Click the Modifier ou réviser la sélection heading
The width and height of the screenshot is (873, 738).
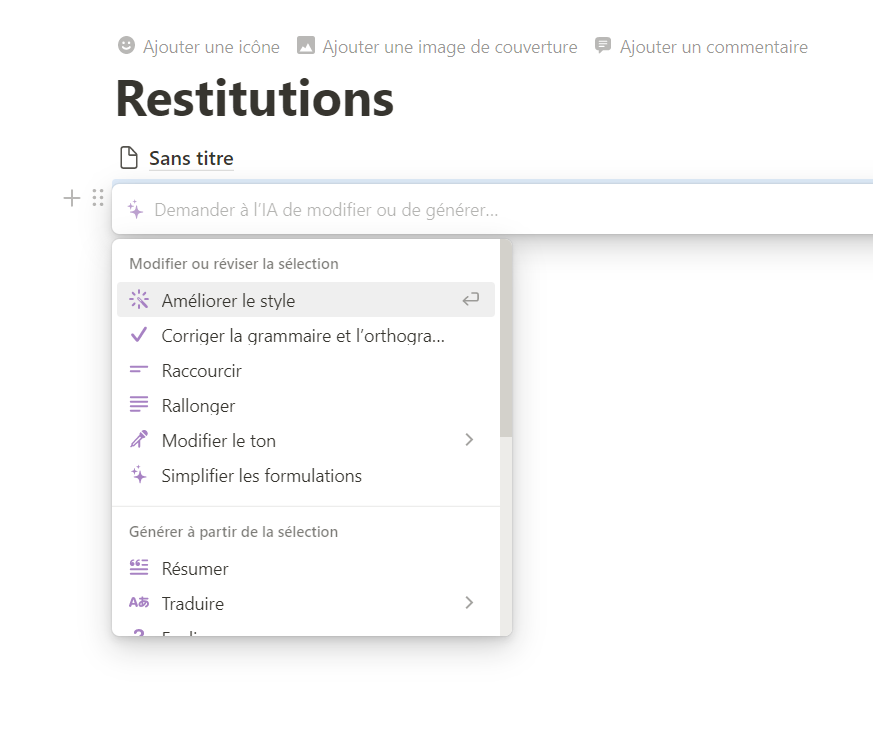point(234,264)
